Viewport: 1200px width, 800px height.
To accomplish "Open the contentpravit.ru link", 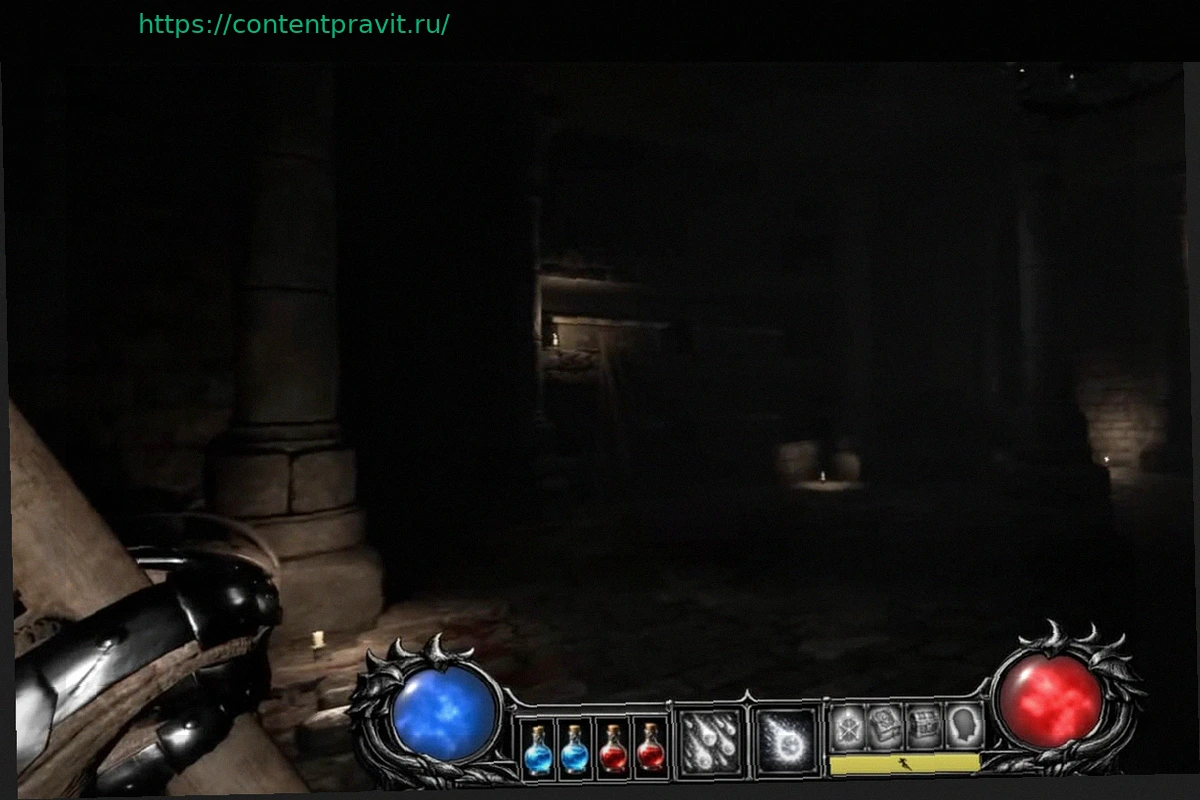I will point(293,25).
